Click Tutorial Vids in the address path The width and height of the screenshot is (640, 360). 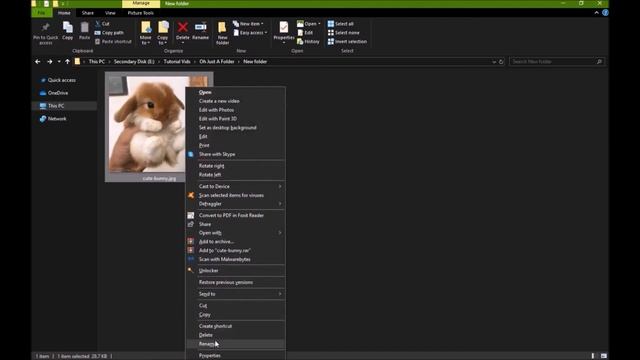tap(177, 62)
